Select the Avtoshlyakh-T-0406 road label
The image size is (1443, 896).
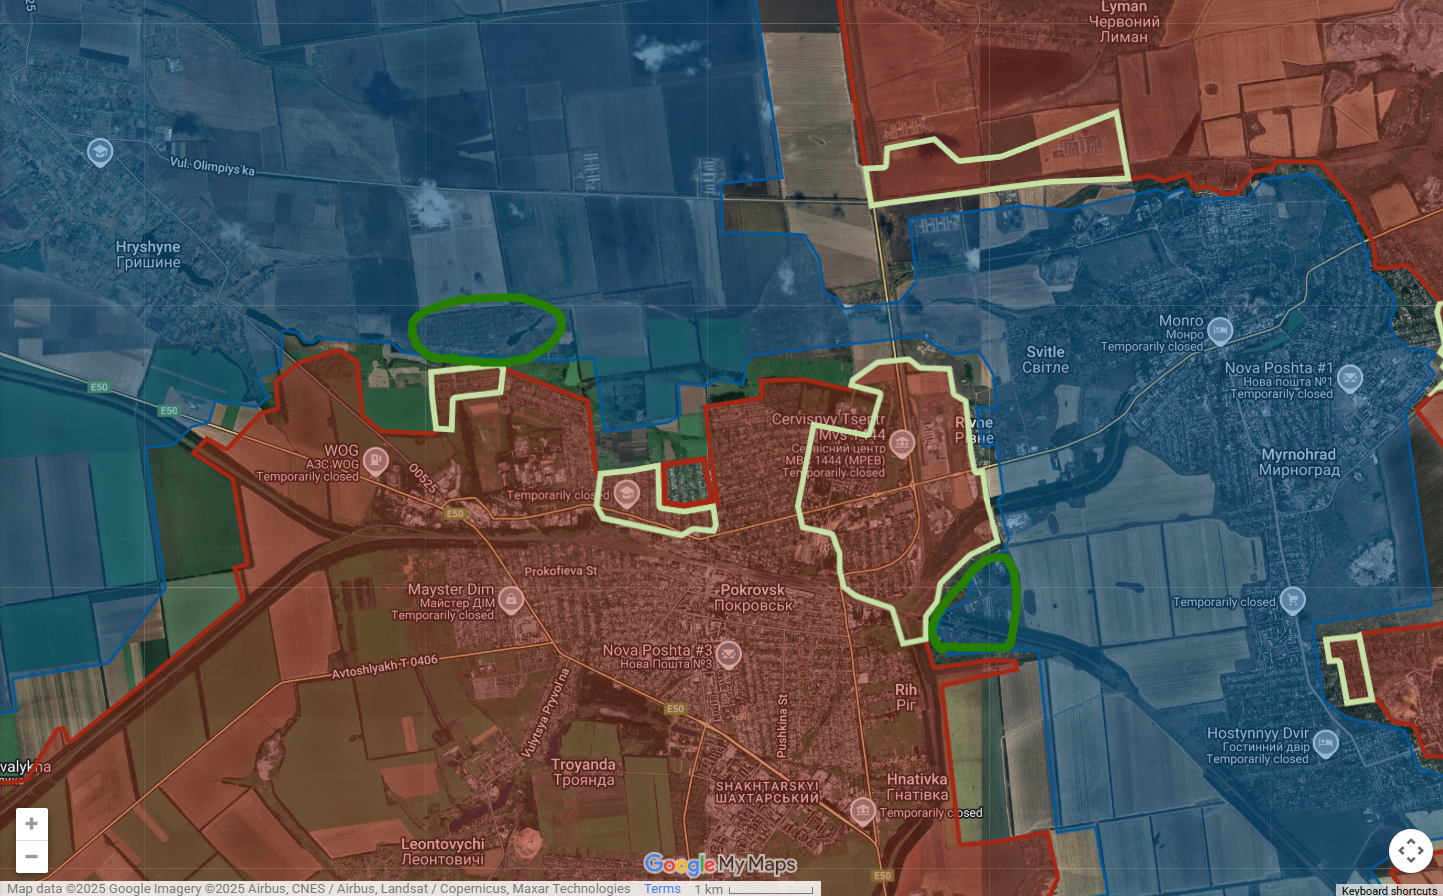point(384,666)
